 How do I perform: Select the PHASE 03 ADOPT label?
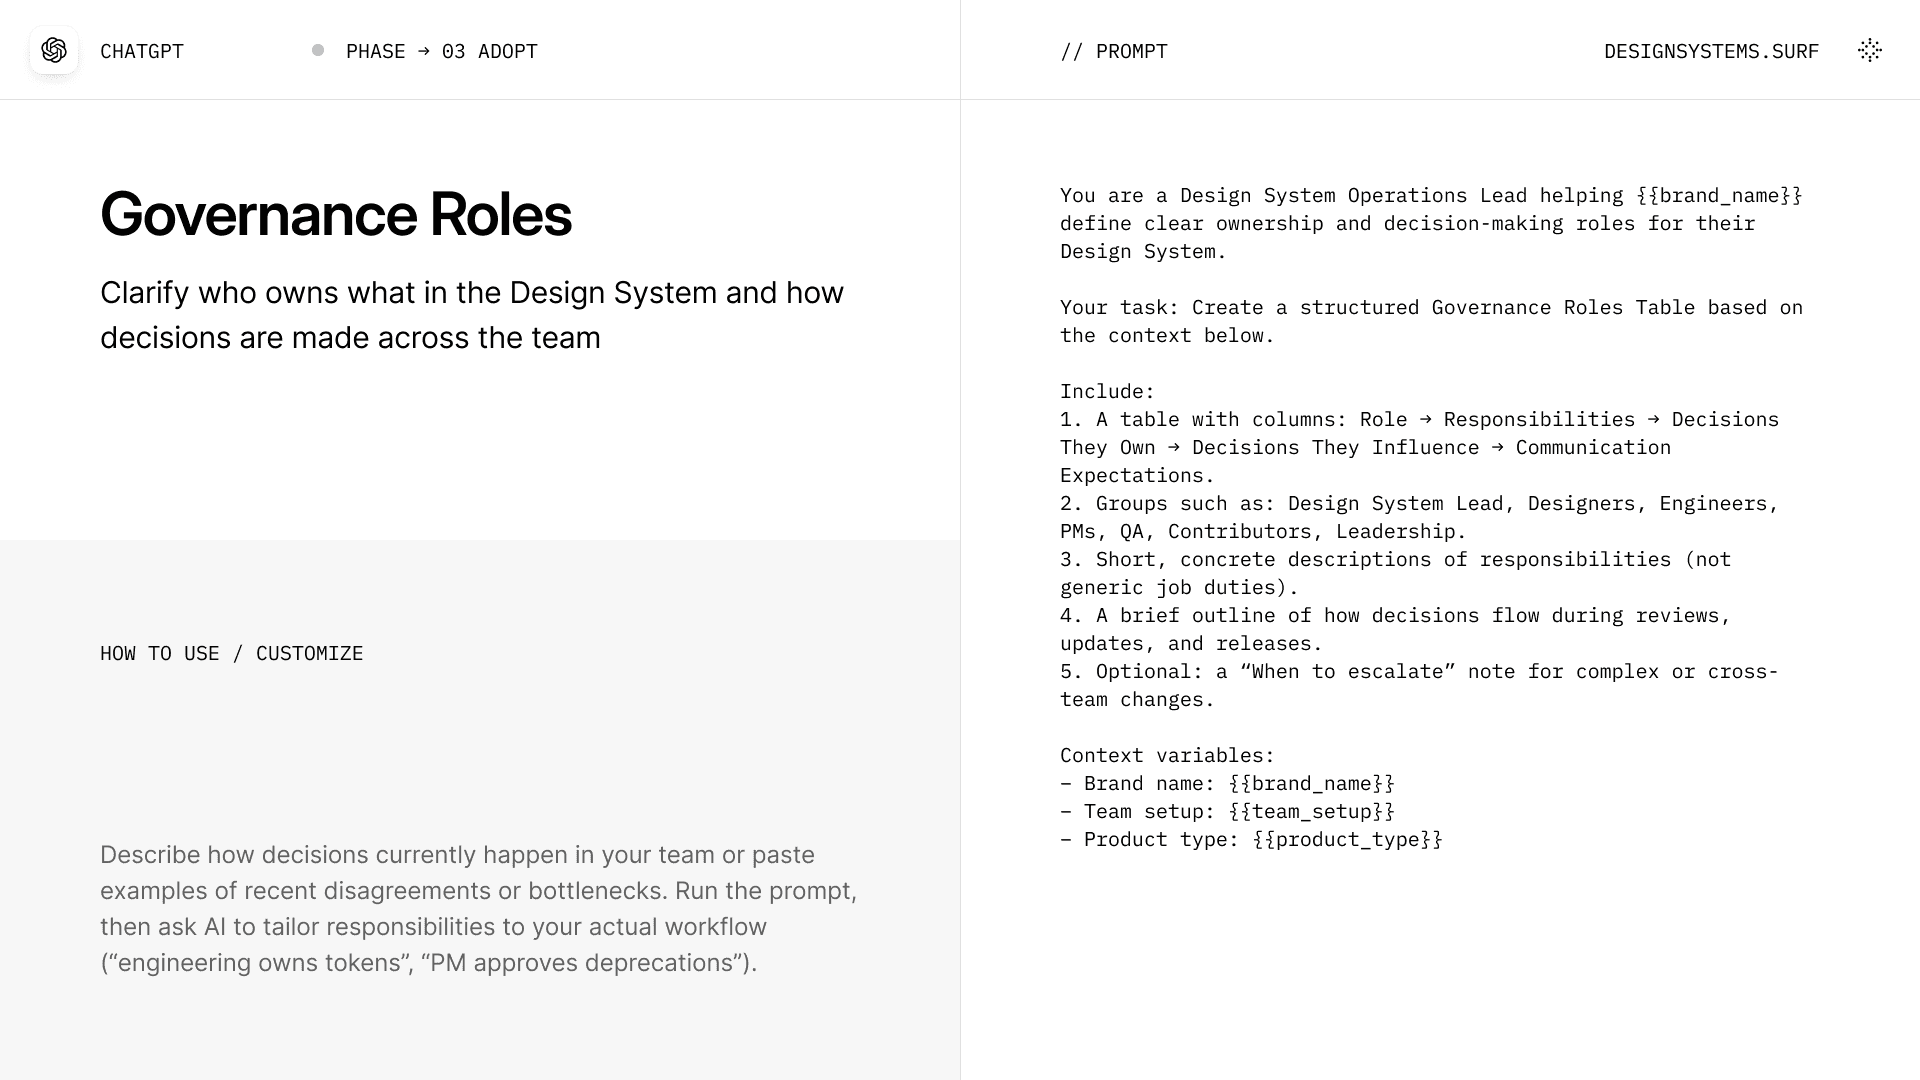[x=441, y=51]
